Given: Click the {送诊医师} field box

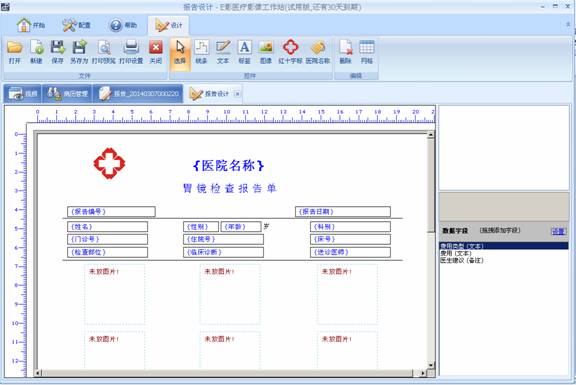Looking at the screenshot, I should pyautogui.click(x=350, y=252).
